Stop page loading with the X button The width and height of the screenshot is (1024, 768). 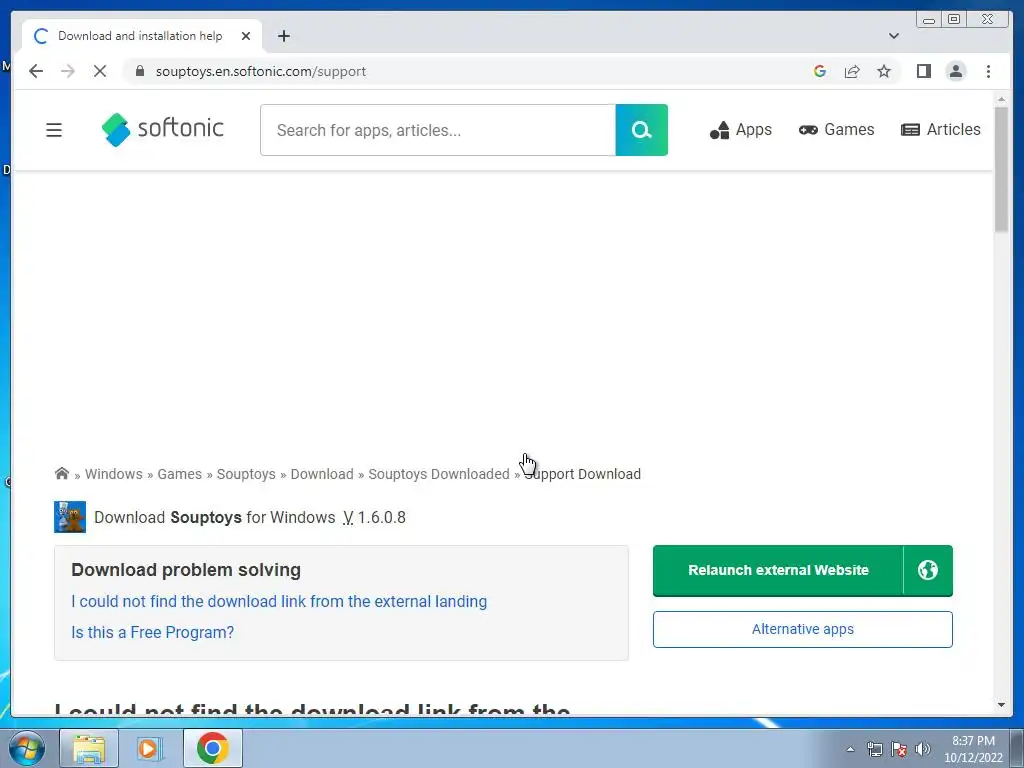tap(100, 71)
